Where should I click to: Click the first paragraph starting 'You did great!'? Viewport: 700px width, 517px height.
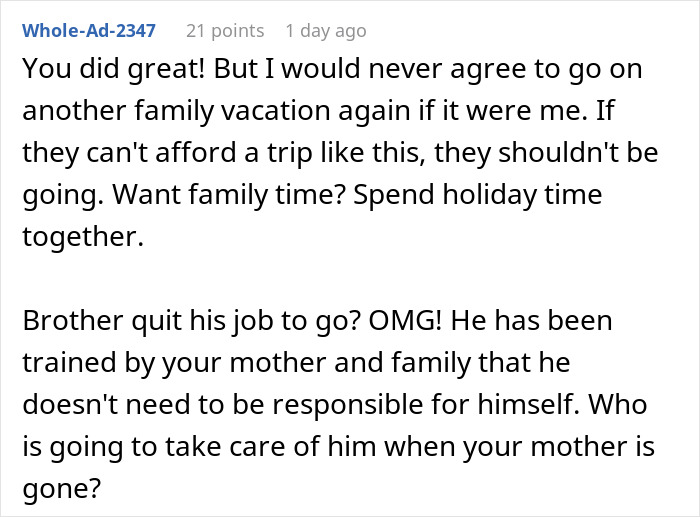click(x=340, y=152)
